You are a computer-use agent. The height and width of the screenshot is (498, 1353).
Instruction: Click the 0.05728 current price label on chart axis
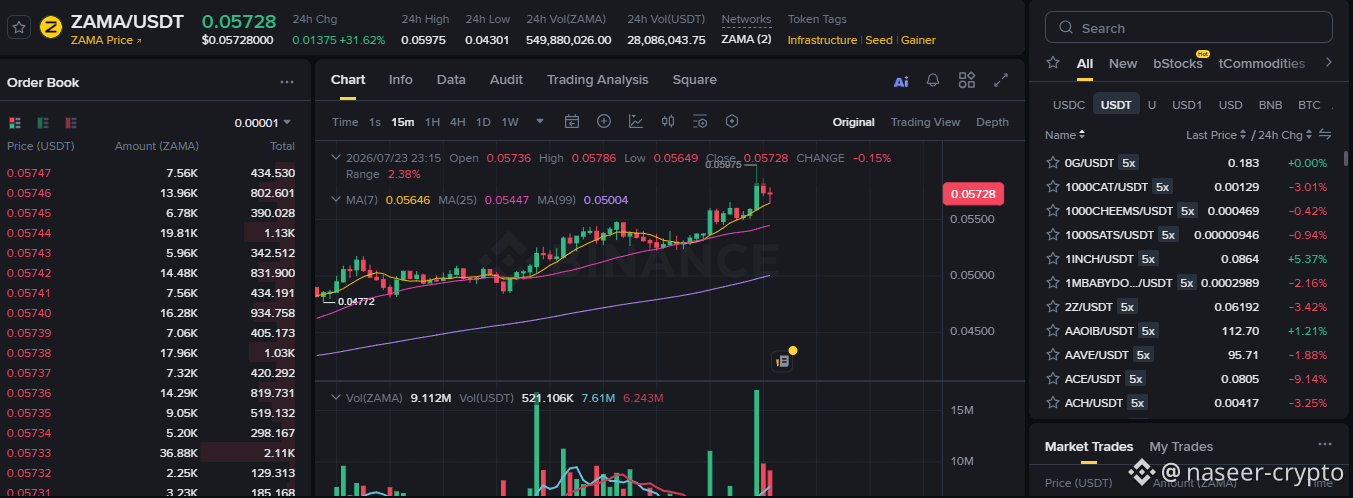click(x=972, y=194)
